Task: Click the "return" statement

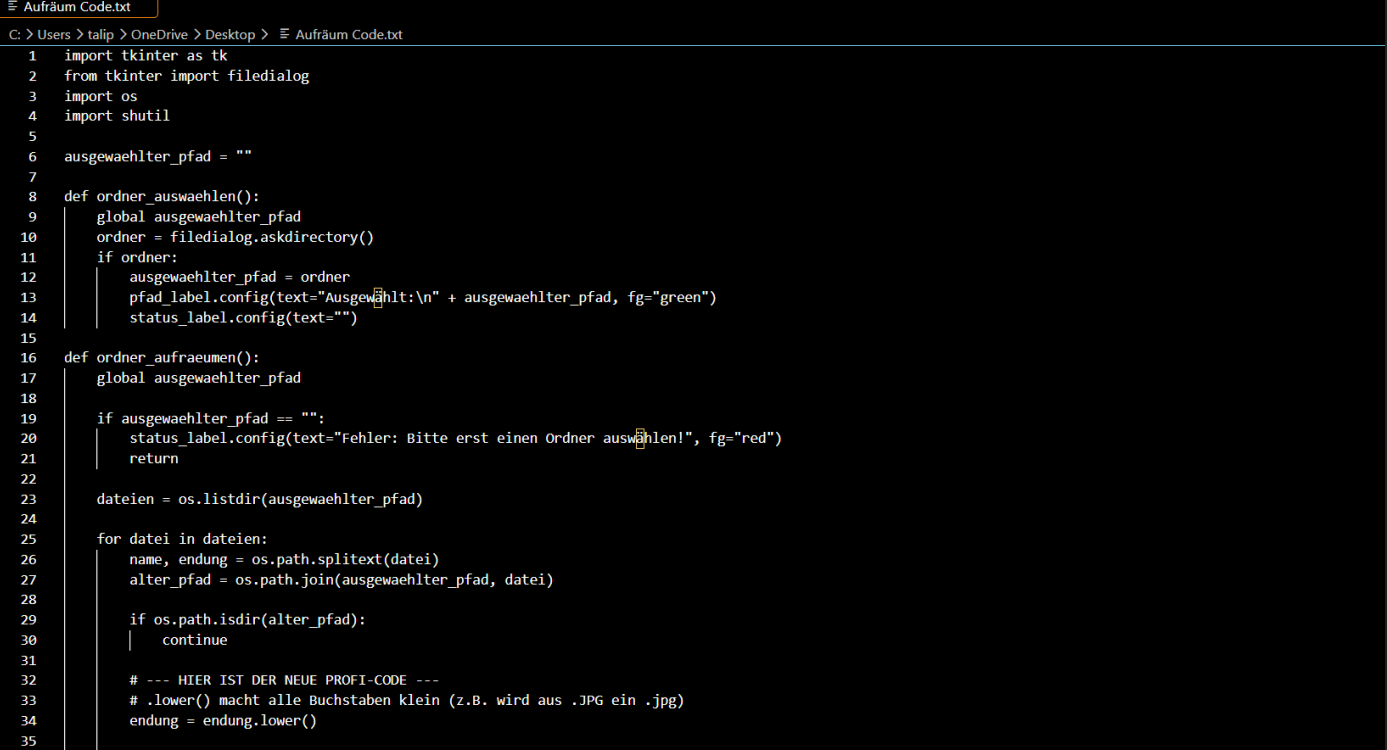Action: [x=154, y=458]
